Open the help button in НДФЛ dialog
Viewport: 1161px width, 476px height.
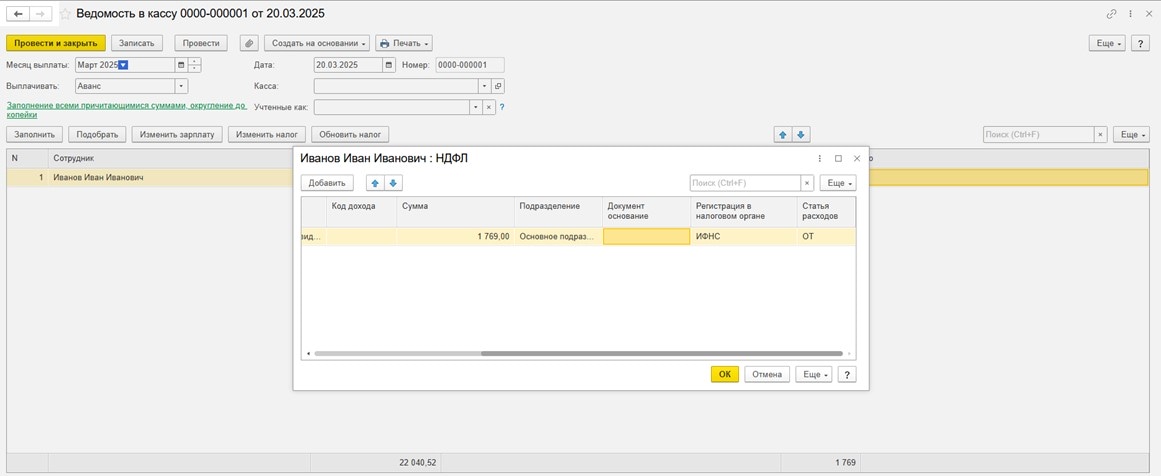pos(846,374)
